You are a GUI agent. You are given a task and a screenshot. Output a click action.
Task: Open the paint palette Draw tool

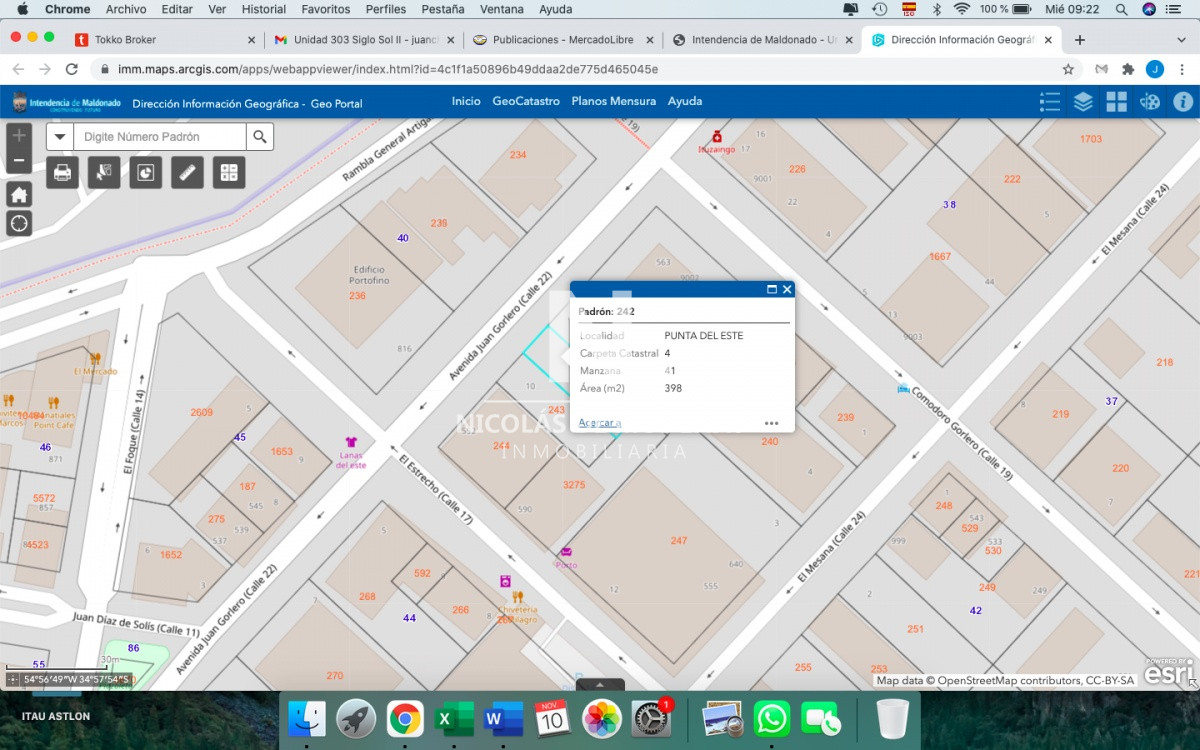(x=1150, y=102)
